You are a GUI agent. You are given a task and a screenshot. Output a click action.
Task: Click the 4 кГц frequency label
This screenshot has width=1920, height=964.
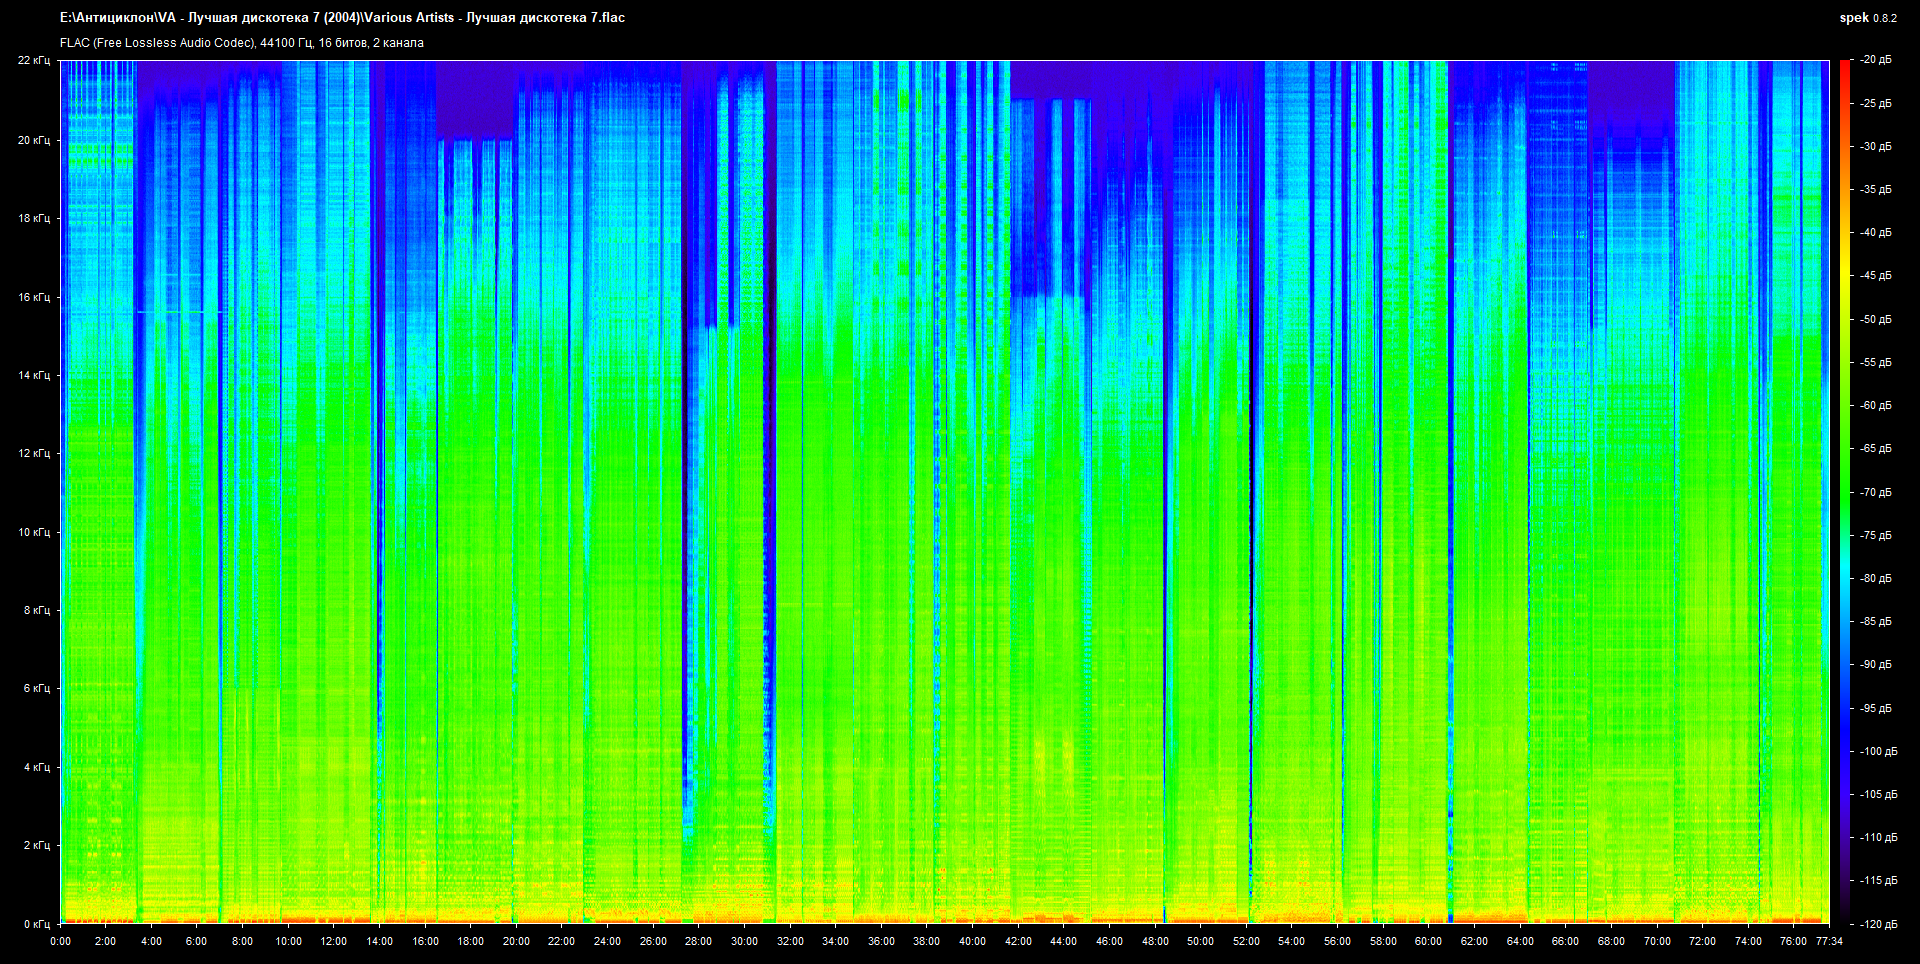tap(36, 767)
